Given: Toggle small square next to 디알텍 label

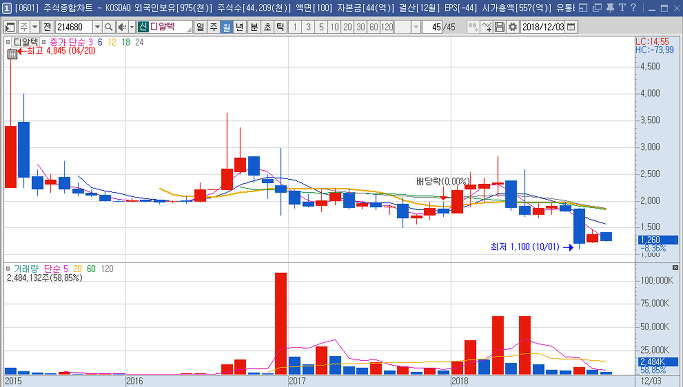Looking at the screenshot, I should click(8, 42).
